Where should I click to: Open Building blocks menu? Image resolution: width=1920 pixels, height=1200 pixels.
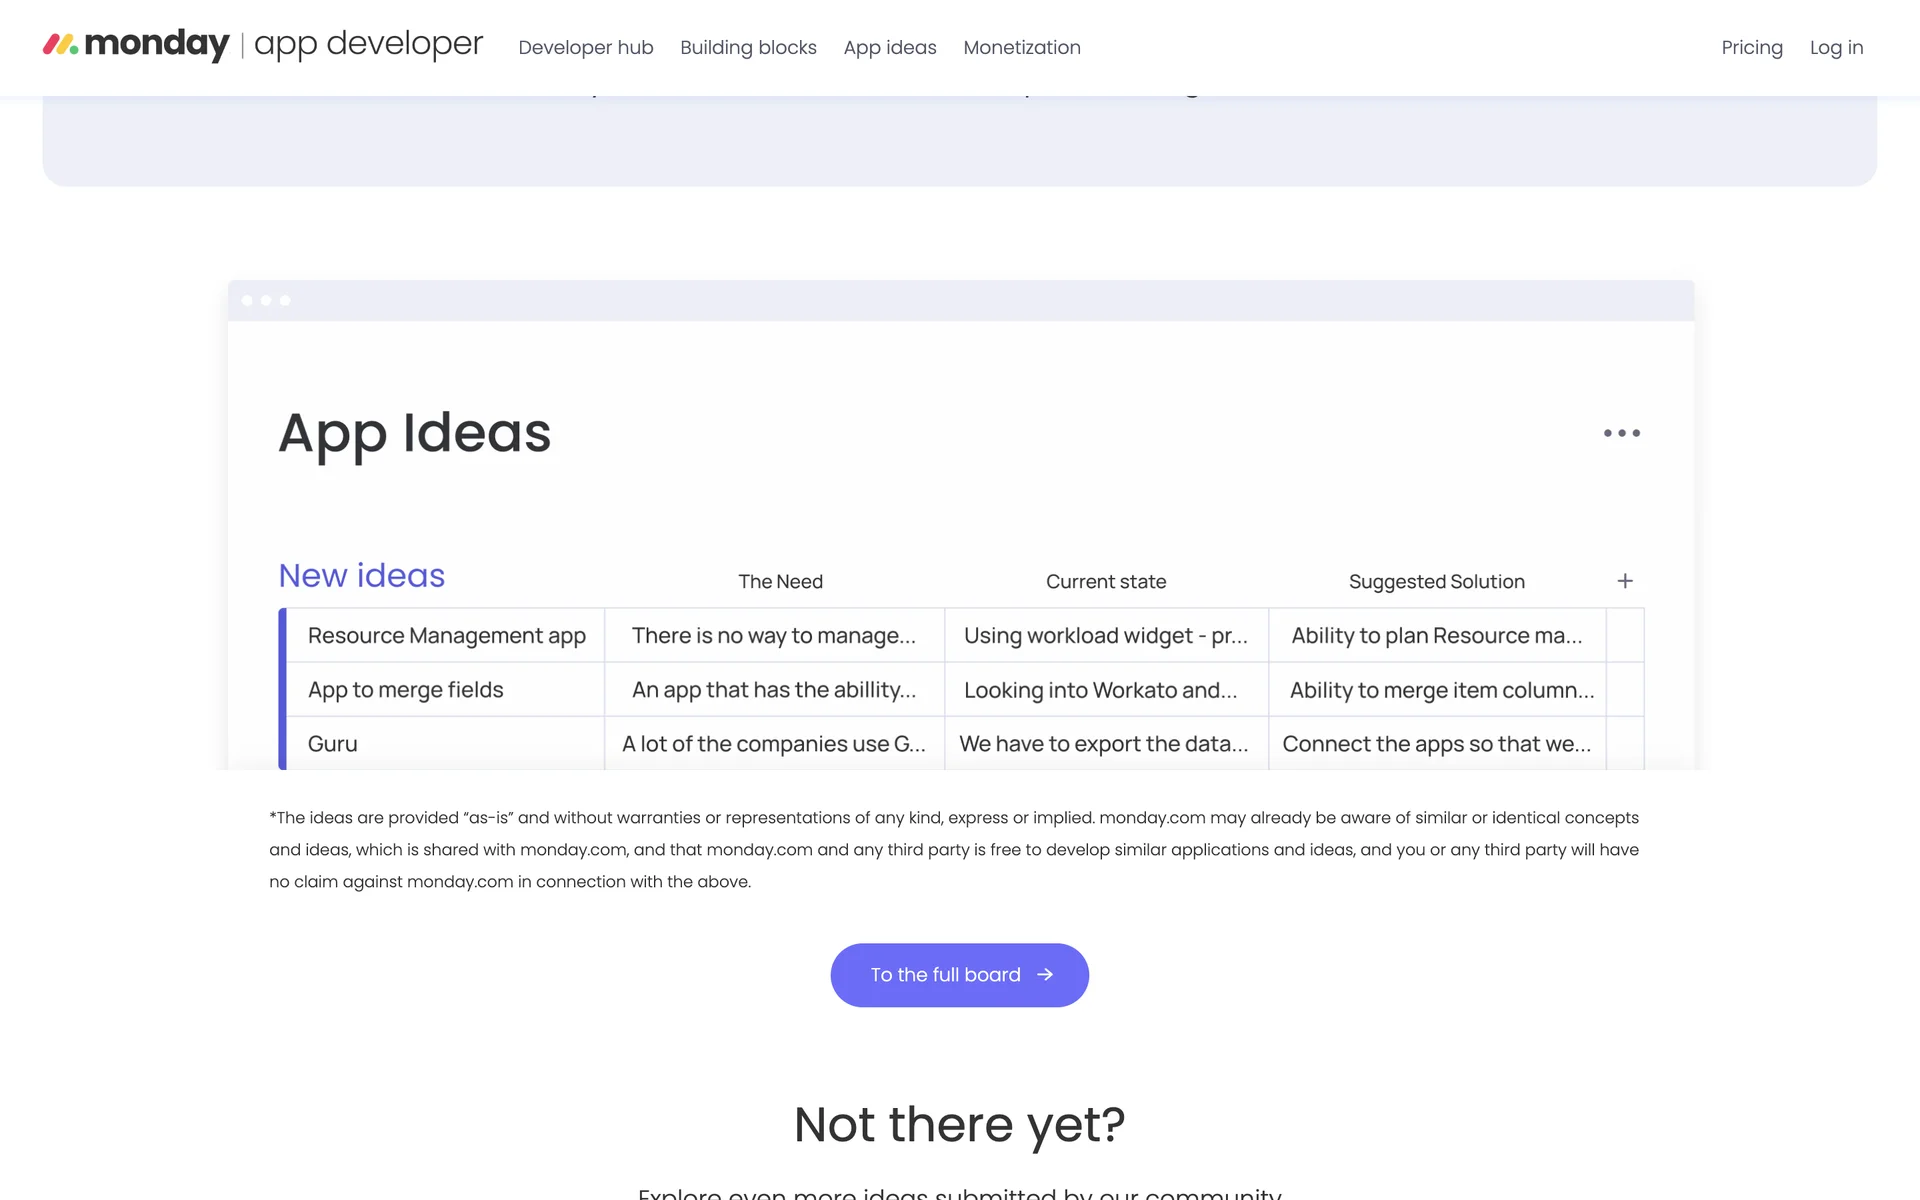coord(748,47)
